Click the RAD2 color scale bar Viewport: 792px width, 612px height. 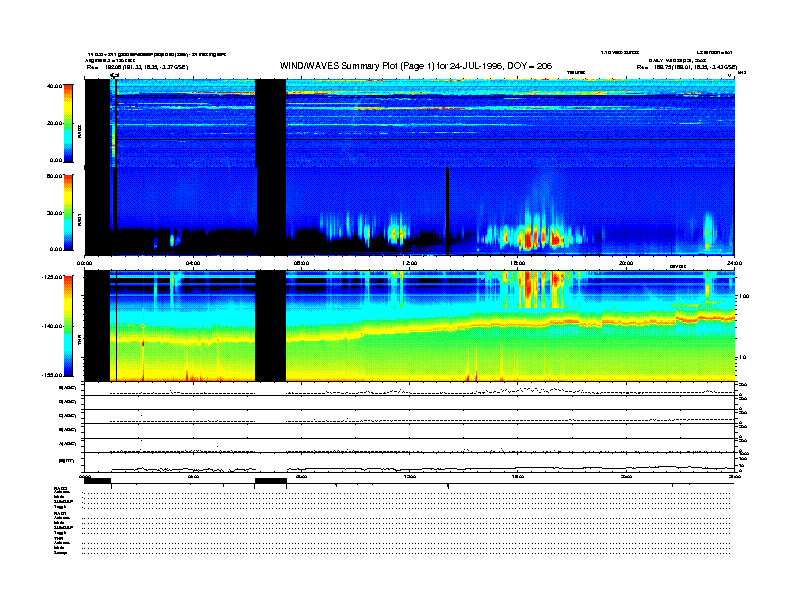(x=68, y=123)
